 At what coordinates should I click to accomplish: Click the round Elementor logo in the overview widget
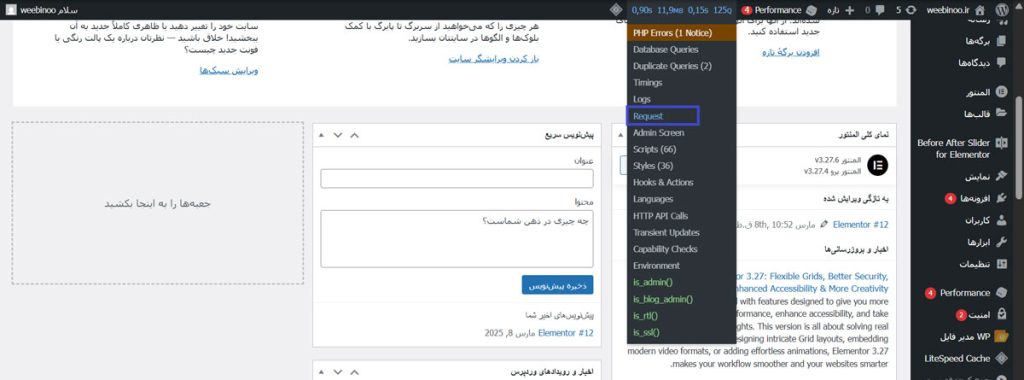(x=878, y=165)
